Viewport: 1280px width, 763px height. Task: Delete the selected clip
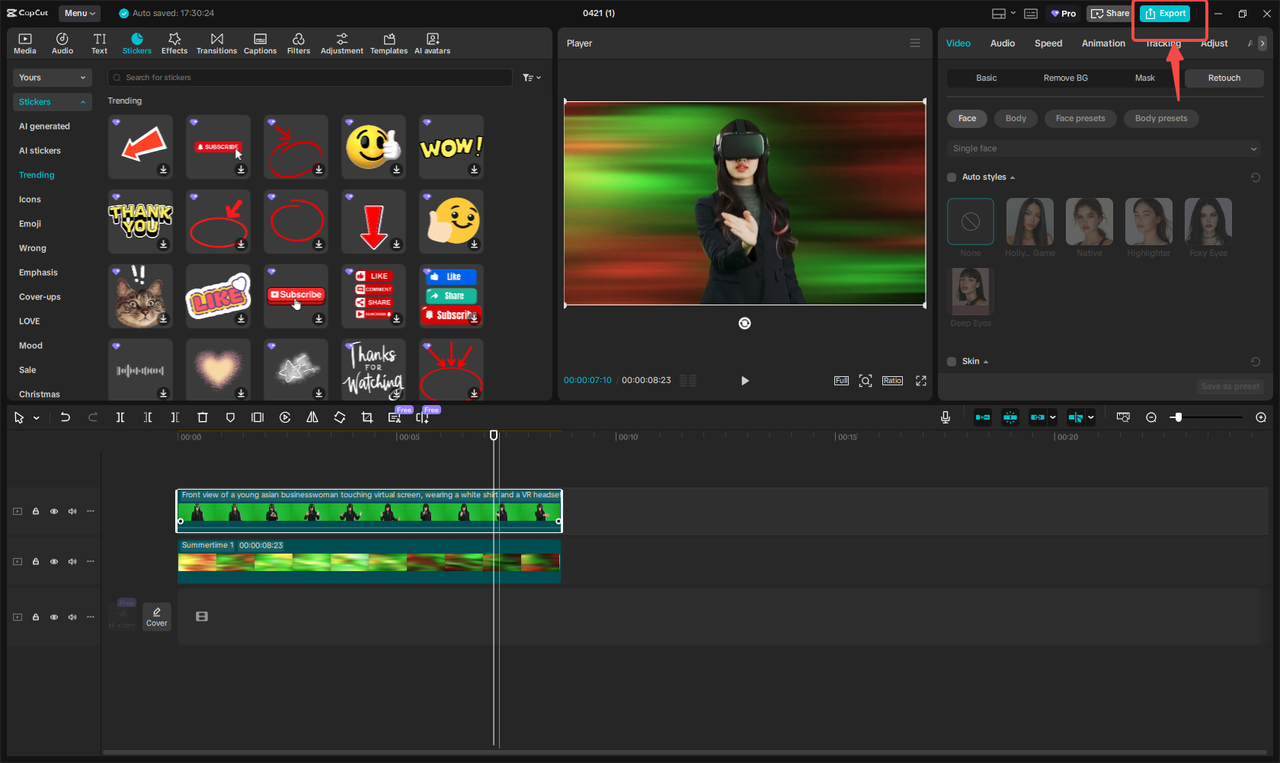202,417
